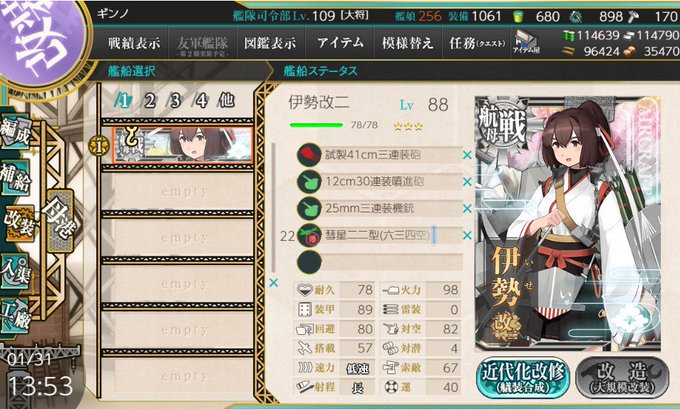Remove the 試製41cm三連装砲 equipment
The width and height of the screenshot is (680, 409).
point(467,155)
